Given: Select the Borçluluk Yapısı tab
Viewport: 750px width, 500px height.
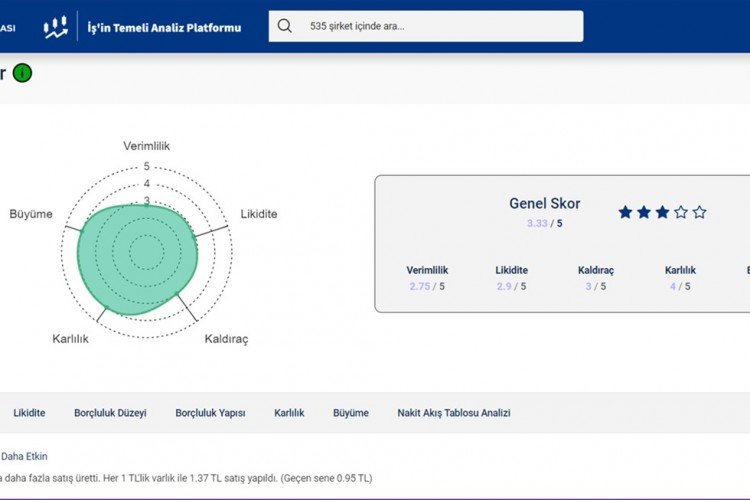Looking at the screenshot, I should click(210, 413).
